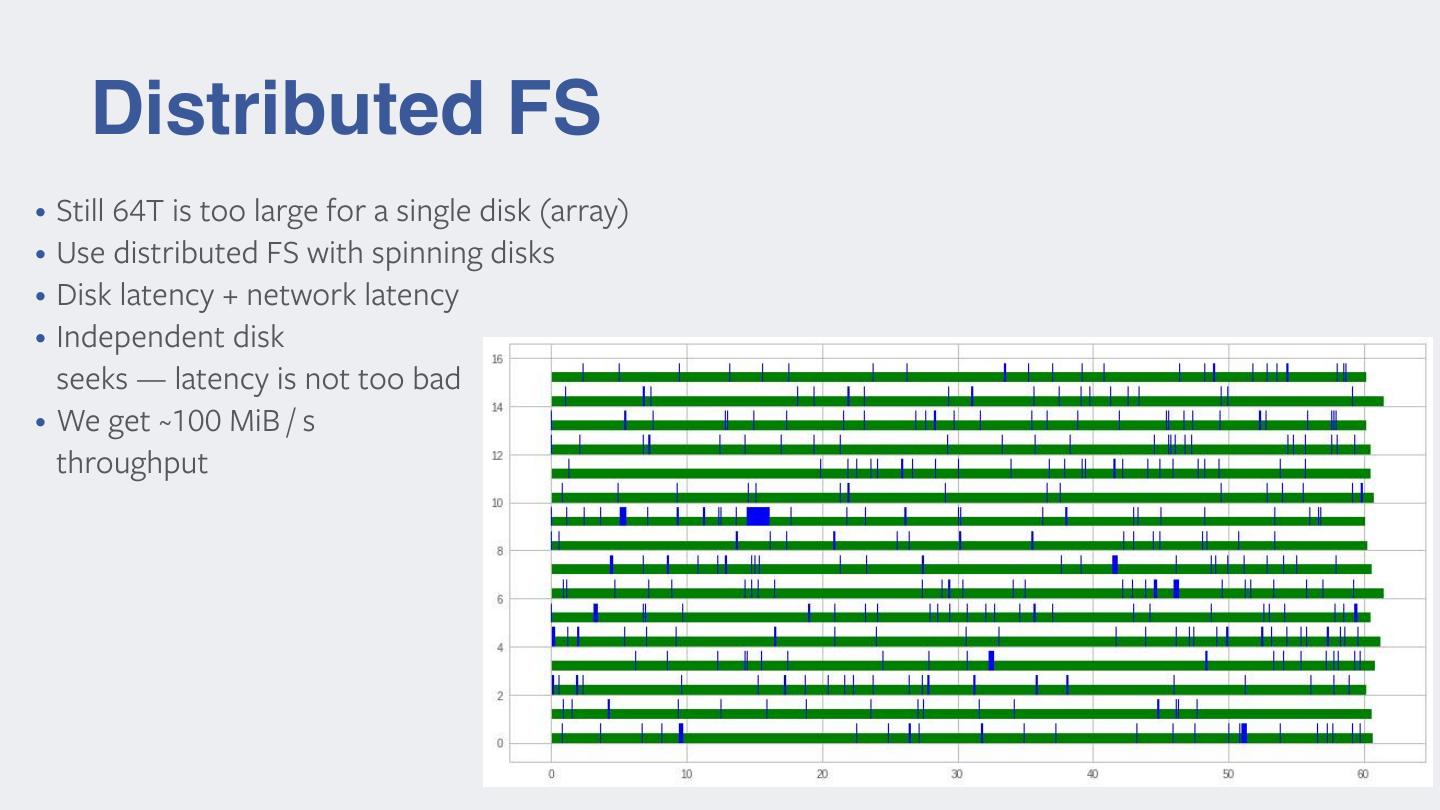The width and height of the screenshot is (1440, 810).
Task: Select the "We get ~100 MiB / s" line
Action: [185, 422]
